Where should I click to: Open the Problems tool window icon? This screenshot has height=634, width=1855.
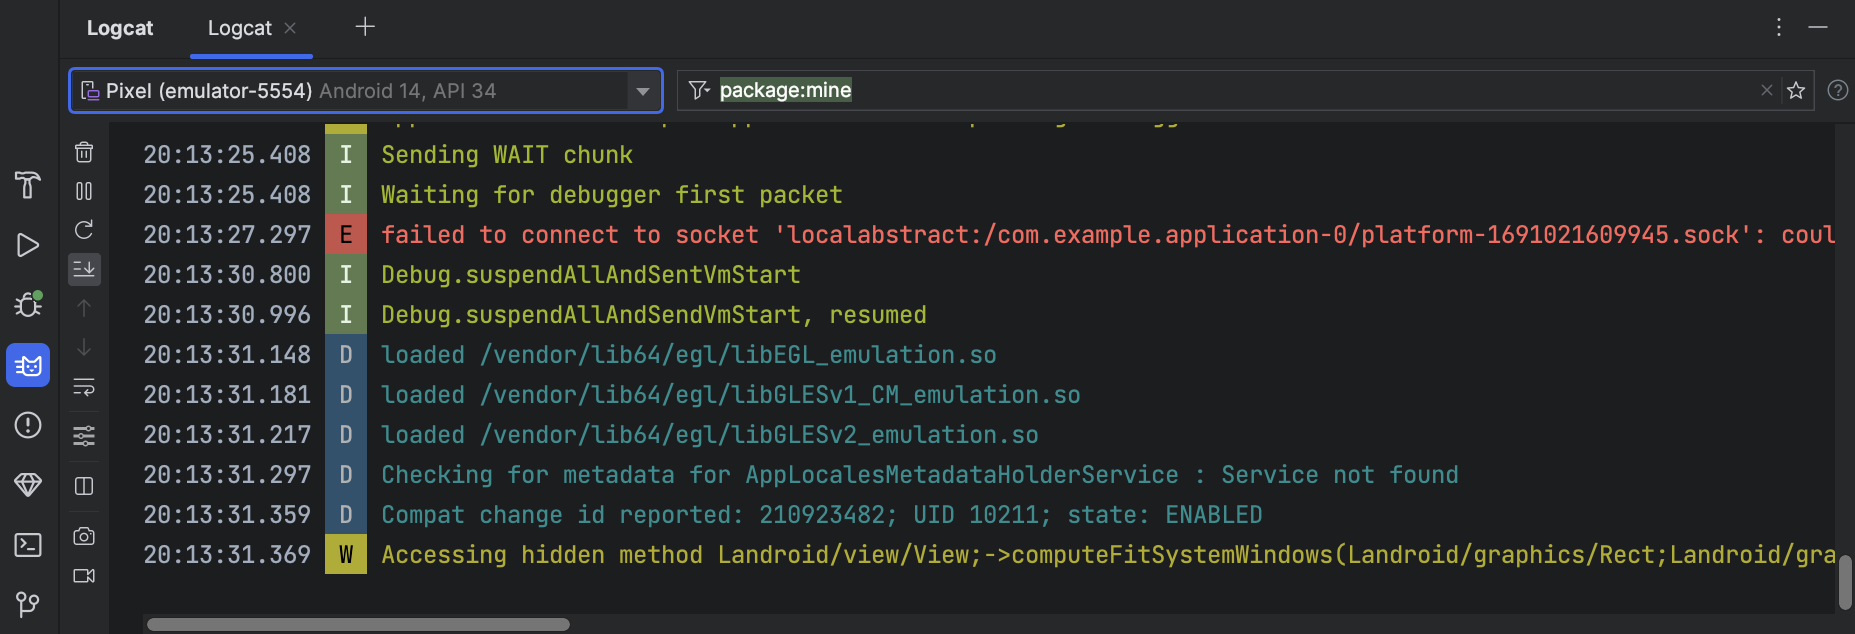coord(28,425)
